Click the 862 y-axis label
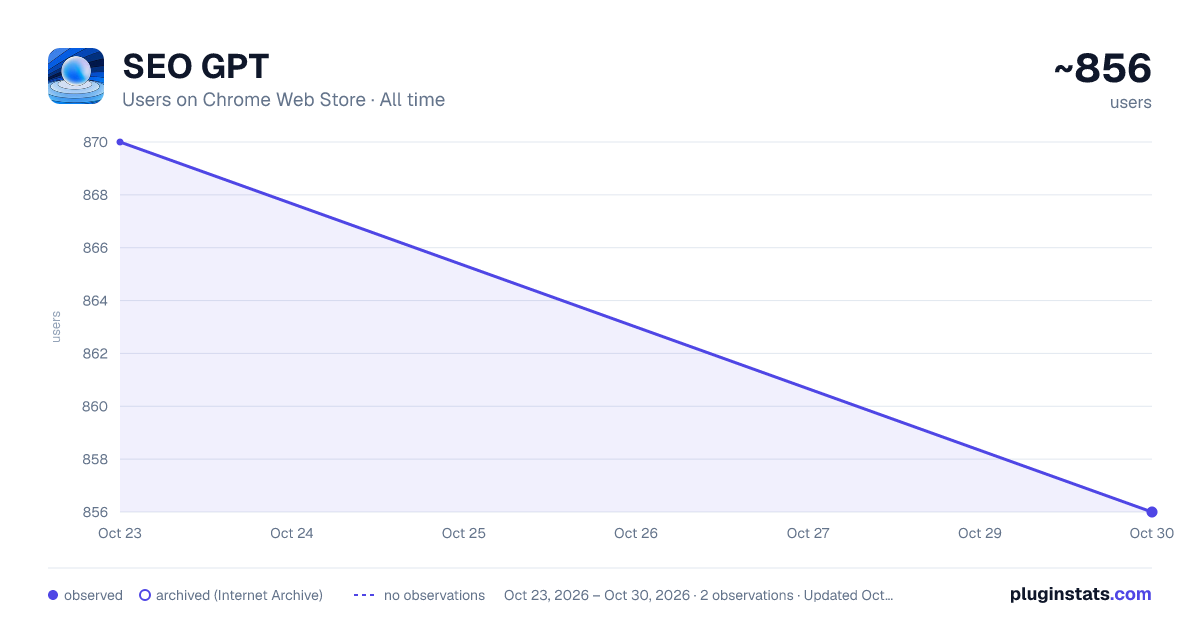The height and width of the screenshot is (630, 1200). tap(95, 354)
